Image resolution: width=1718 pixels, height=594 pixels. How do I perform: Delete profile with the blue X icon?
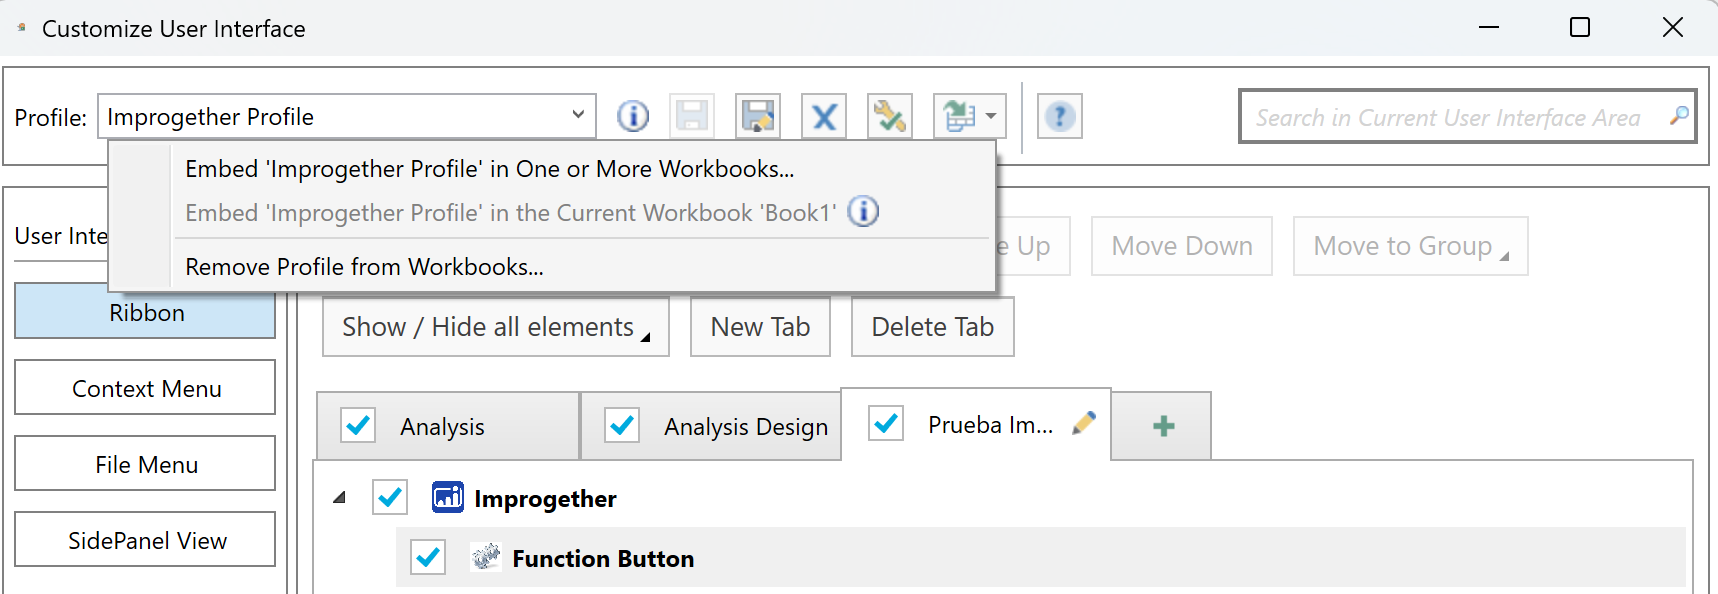pyautogui.click(x=824, y=117)
